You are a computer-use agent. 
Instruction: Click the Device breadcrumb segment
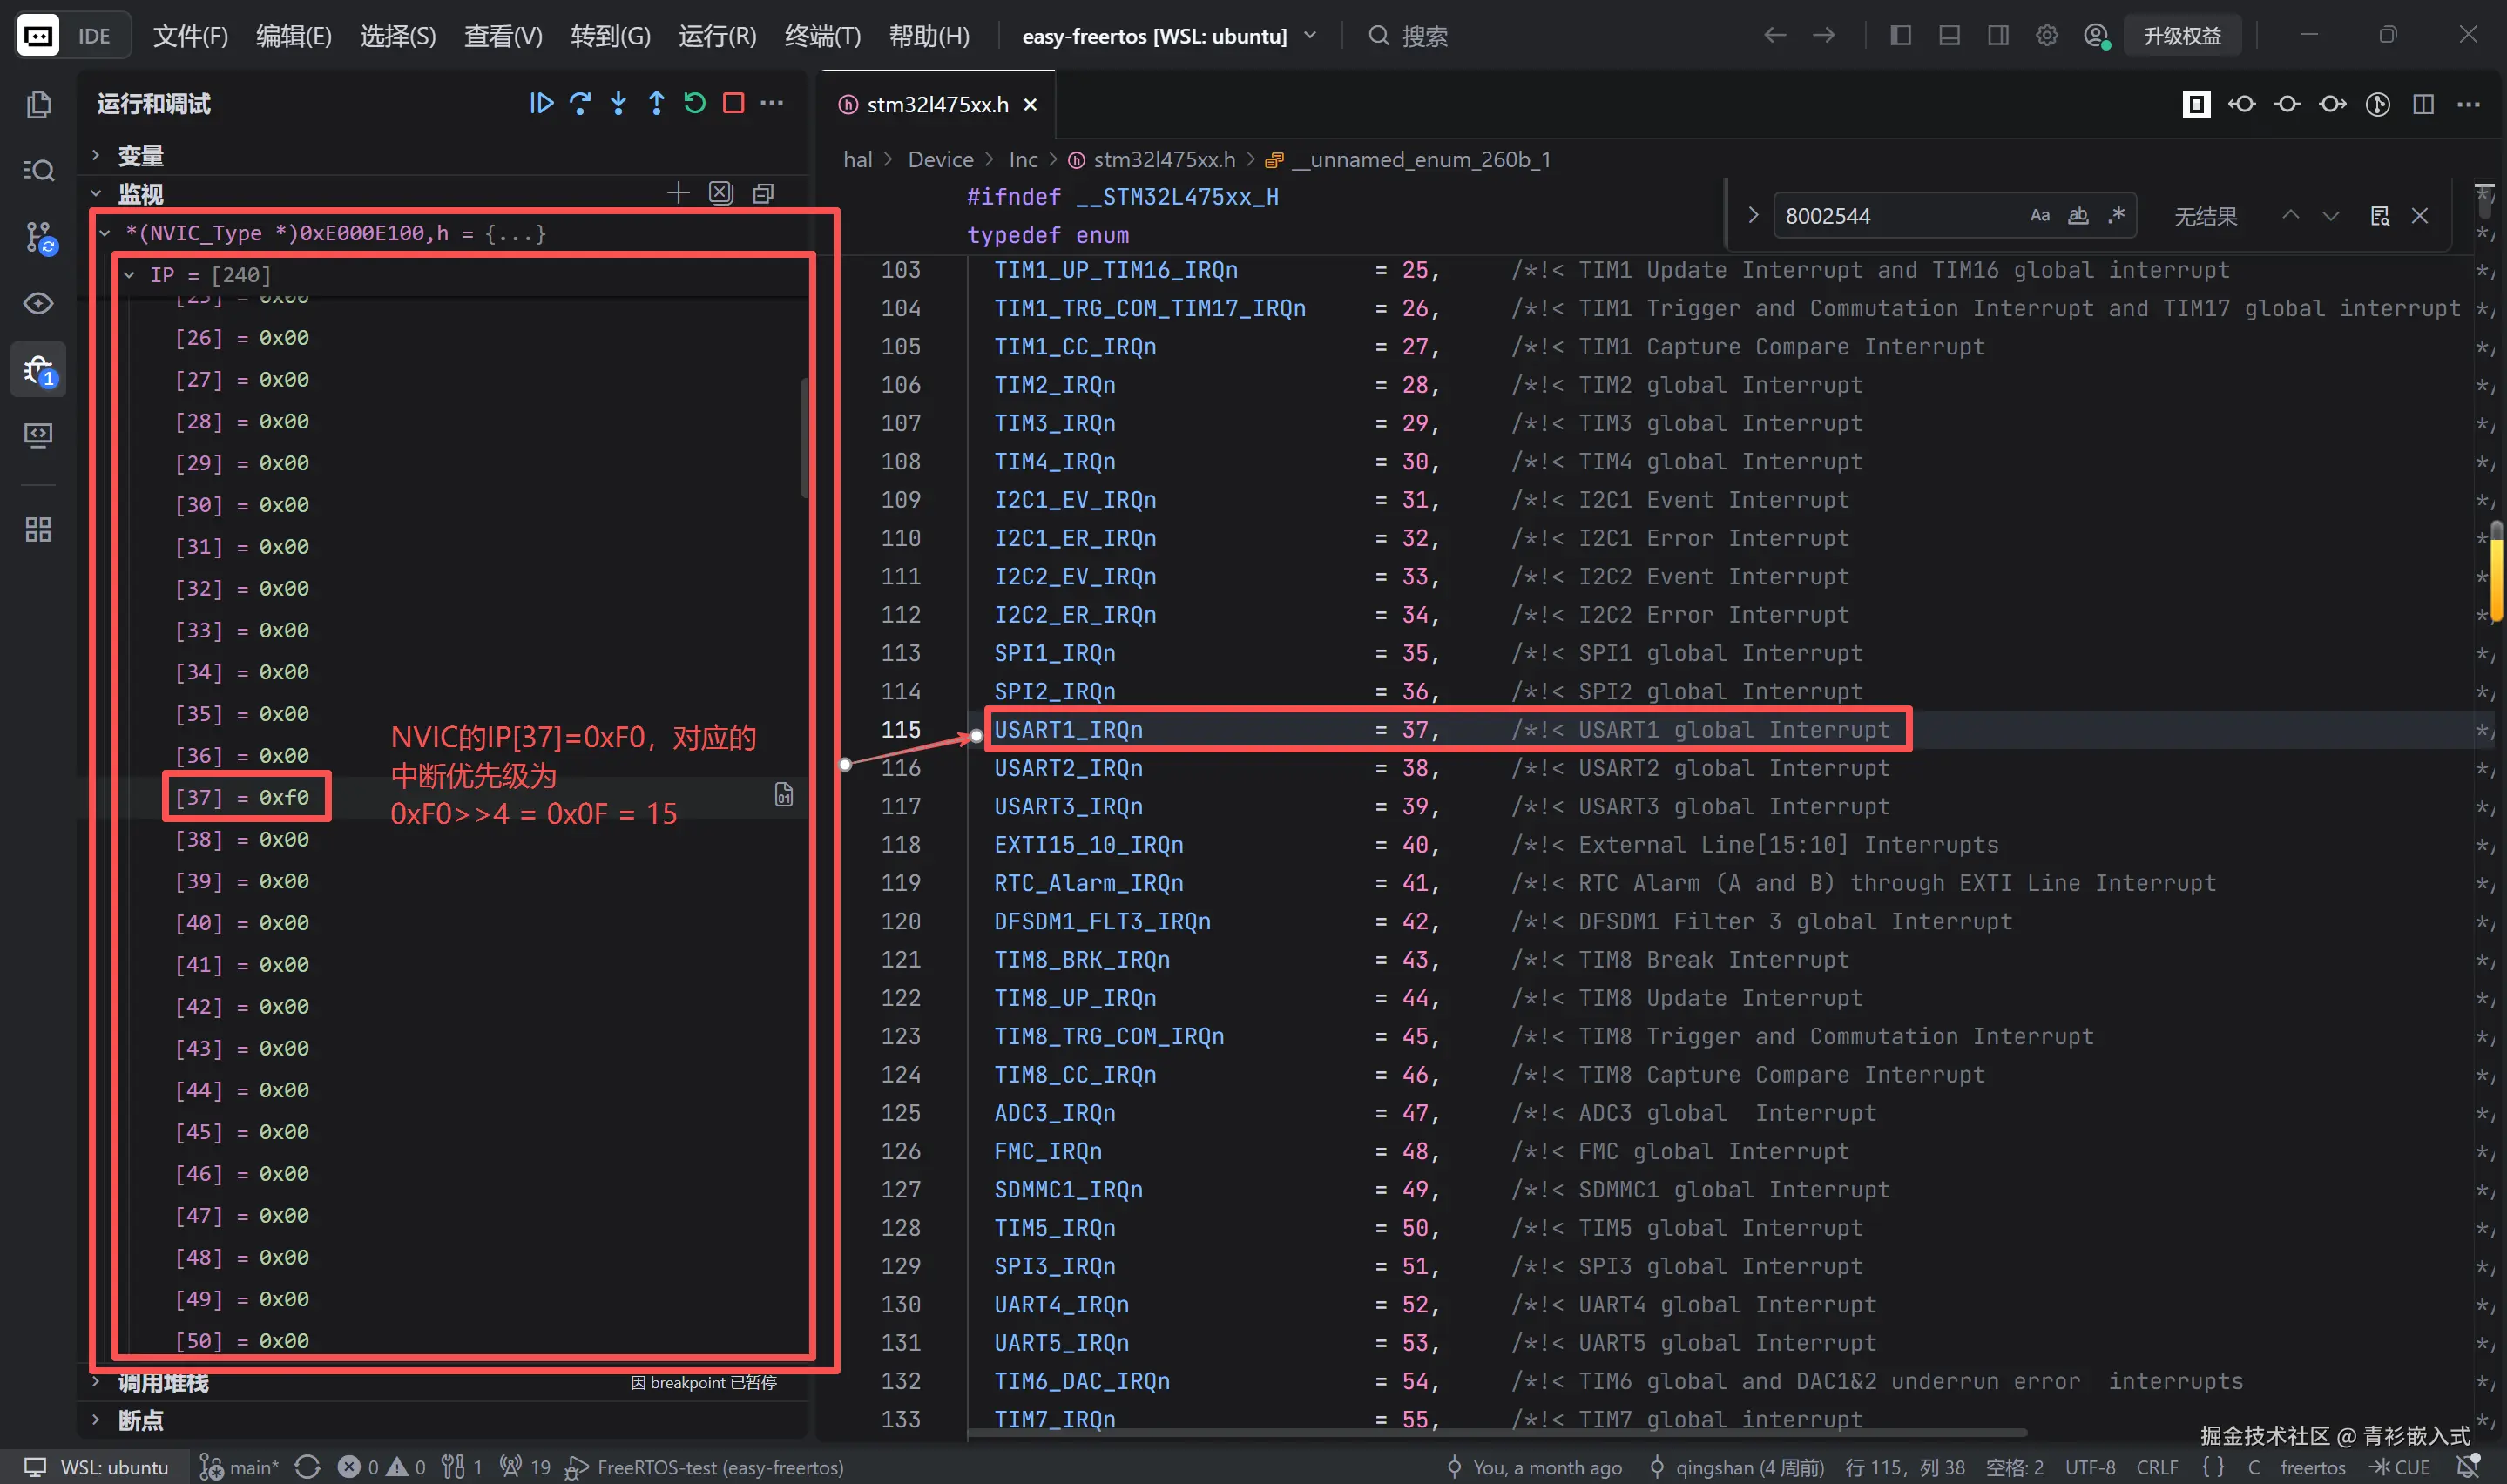(940, 160)
